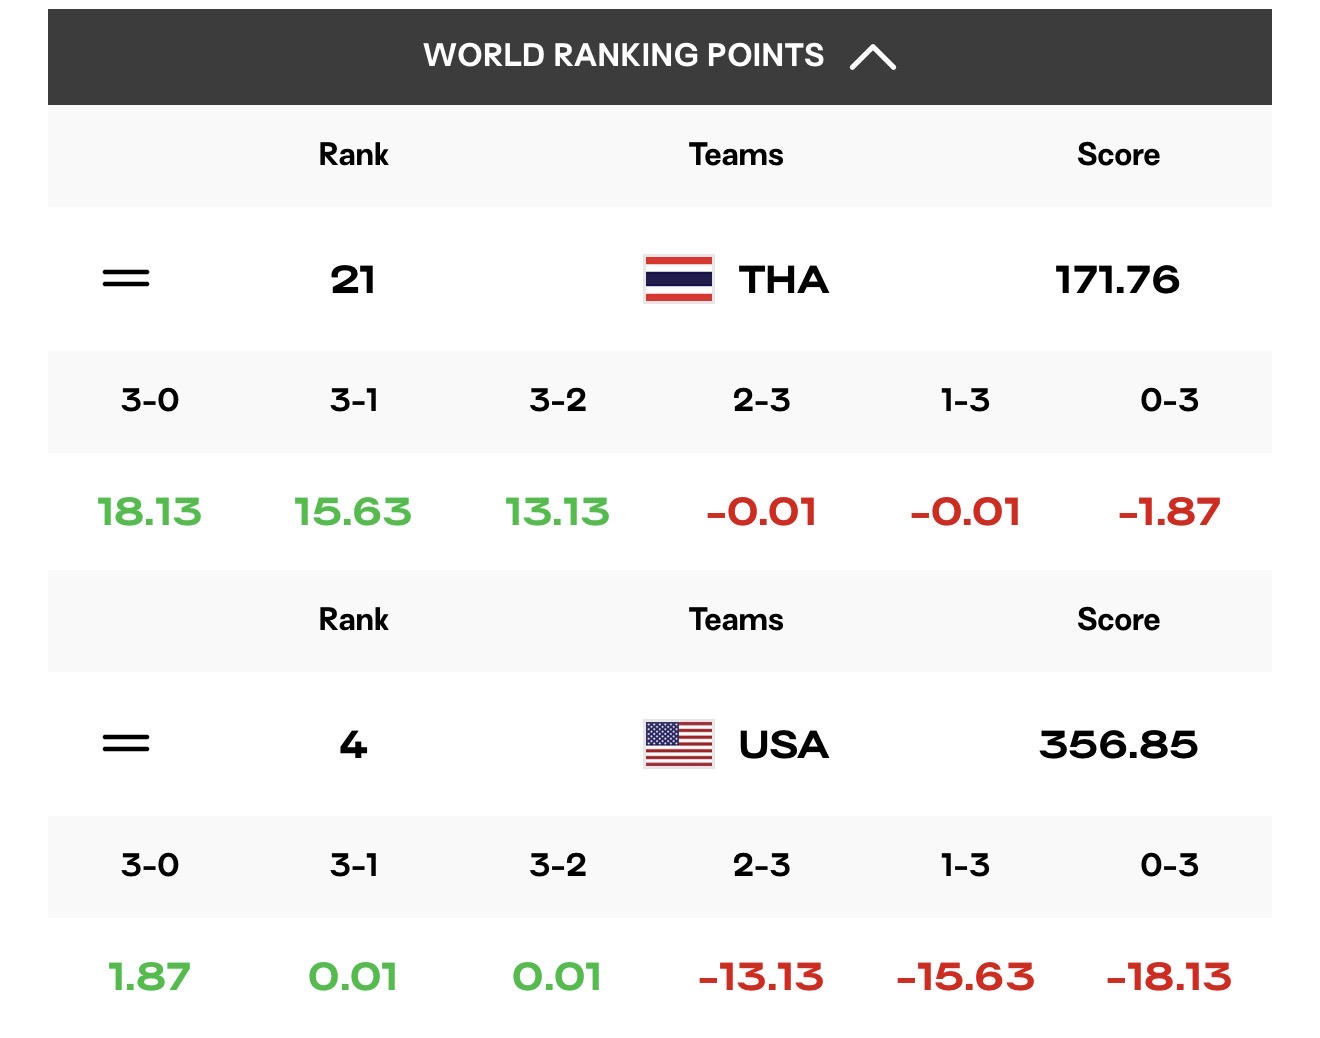The height and width of the screenshot is (1038, 1320).
Task: Click the -13.13 red points value
Action: pos(761,977)
